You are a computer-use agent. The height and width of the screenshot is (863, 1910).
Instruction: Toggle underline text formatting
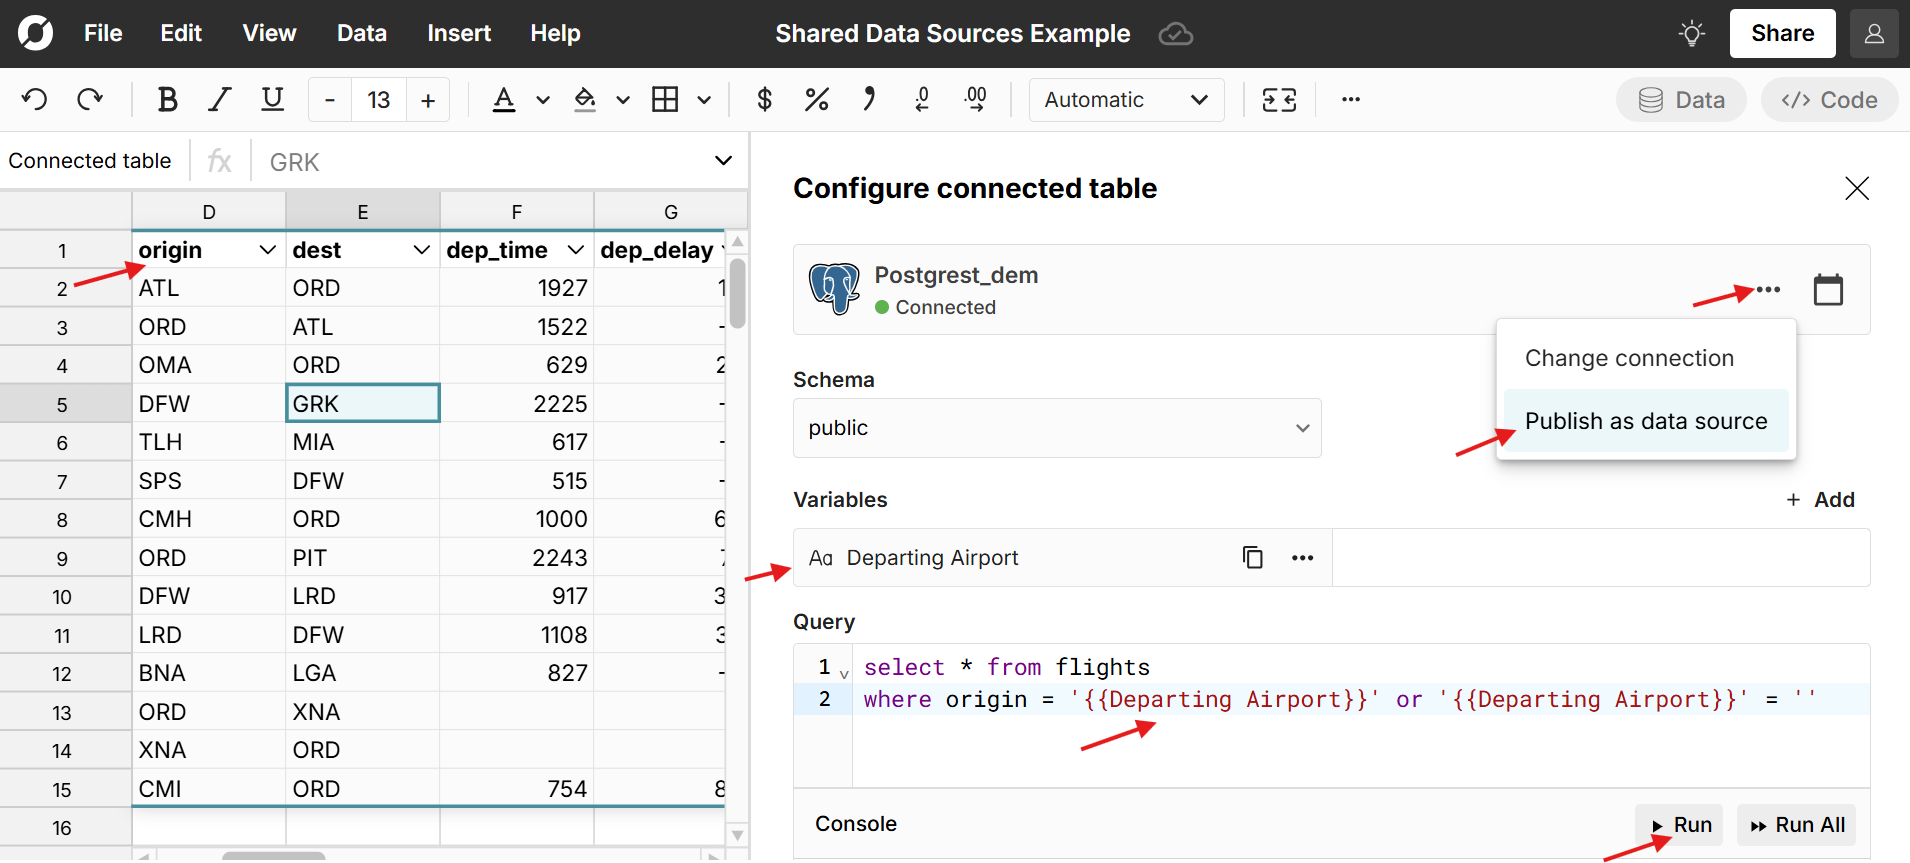pos(272,100)
